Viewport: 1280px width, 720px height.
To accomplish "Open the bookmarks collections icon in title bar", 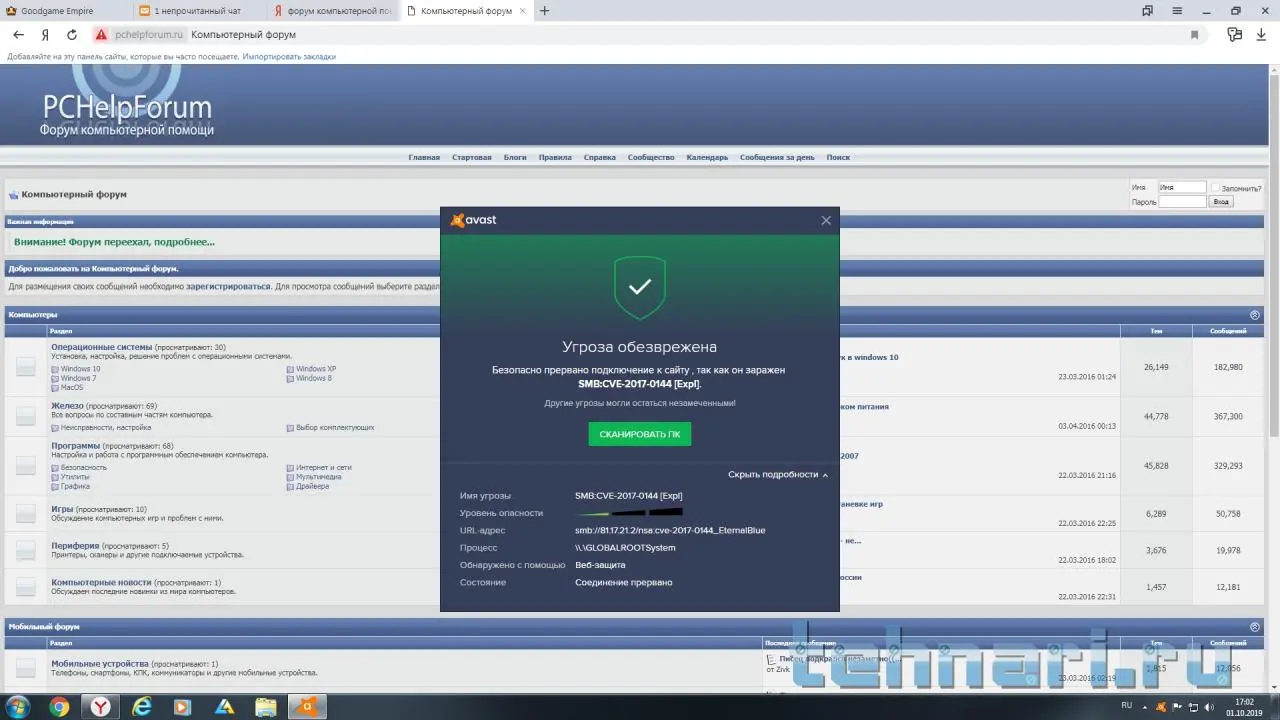I will pyautogui.click(x=1147, y=11).
